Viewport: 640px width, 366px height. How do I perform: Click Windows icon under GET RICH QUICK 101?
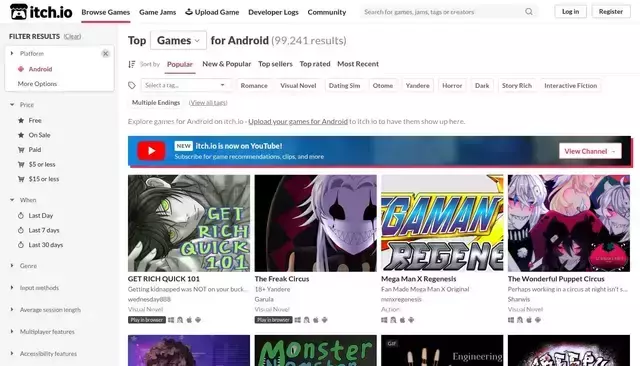point(171,320)
